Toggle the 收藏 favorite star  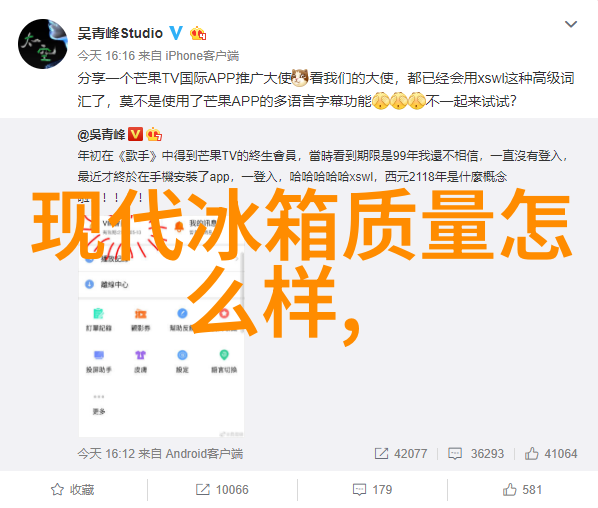72,490
